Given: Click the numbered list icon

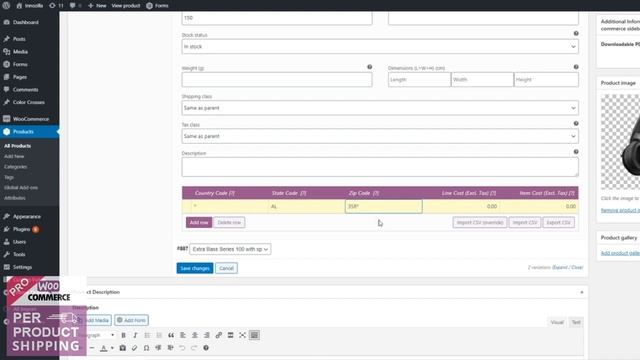Looking at the screenshot, I should (x=159, y=335).
